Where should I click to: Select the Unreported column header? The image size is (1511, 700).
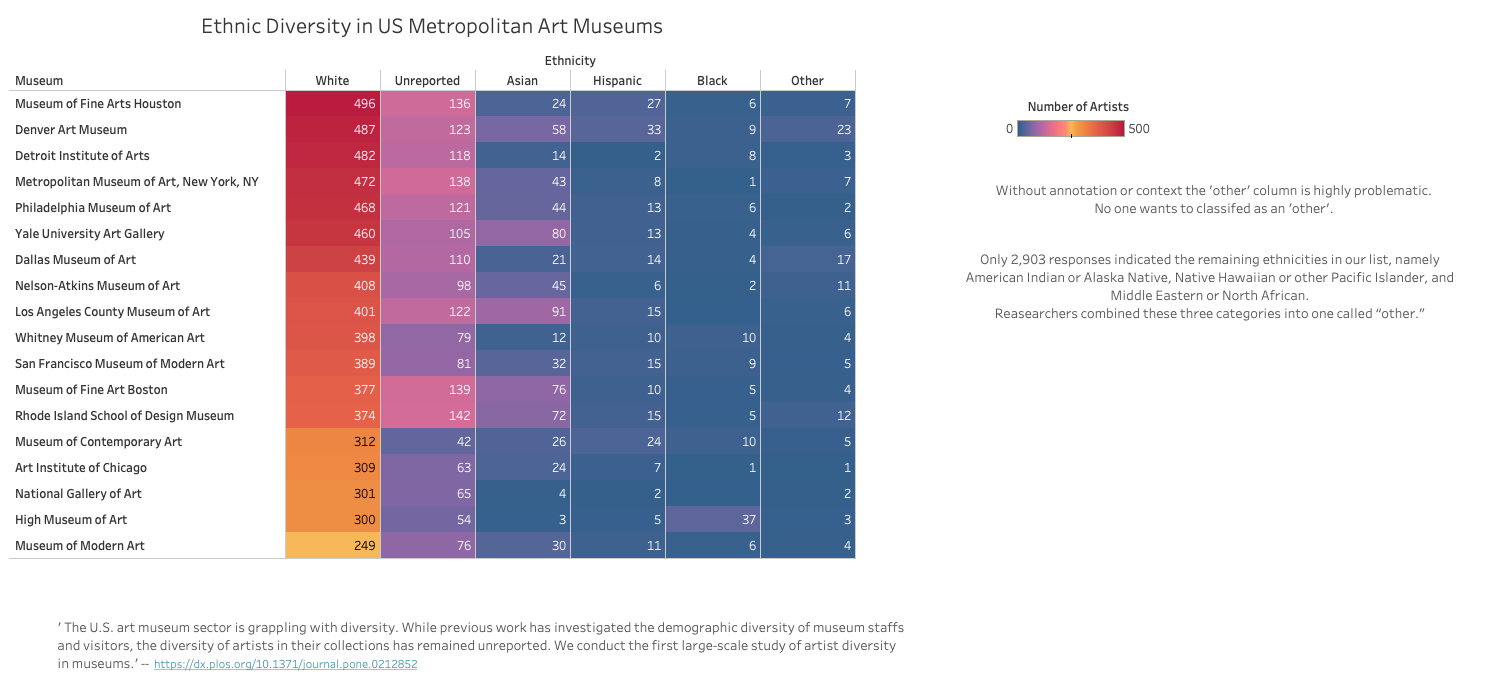pos(427,81)
